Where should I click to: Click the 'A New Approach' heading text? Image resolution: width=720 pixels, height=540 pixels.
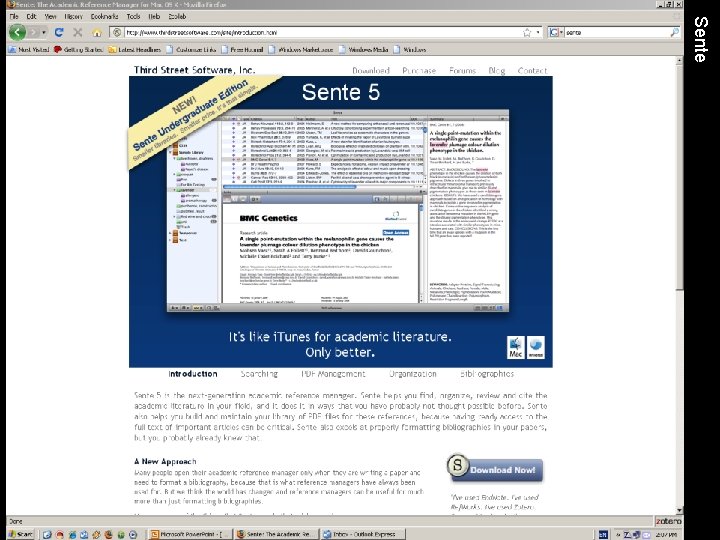click(165, 461)
